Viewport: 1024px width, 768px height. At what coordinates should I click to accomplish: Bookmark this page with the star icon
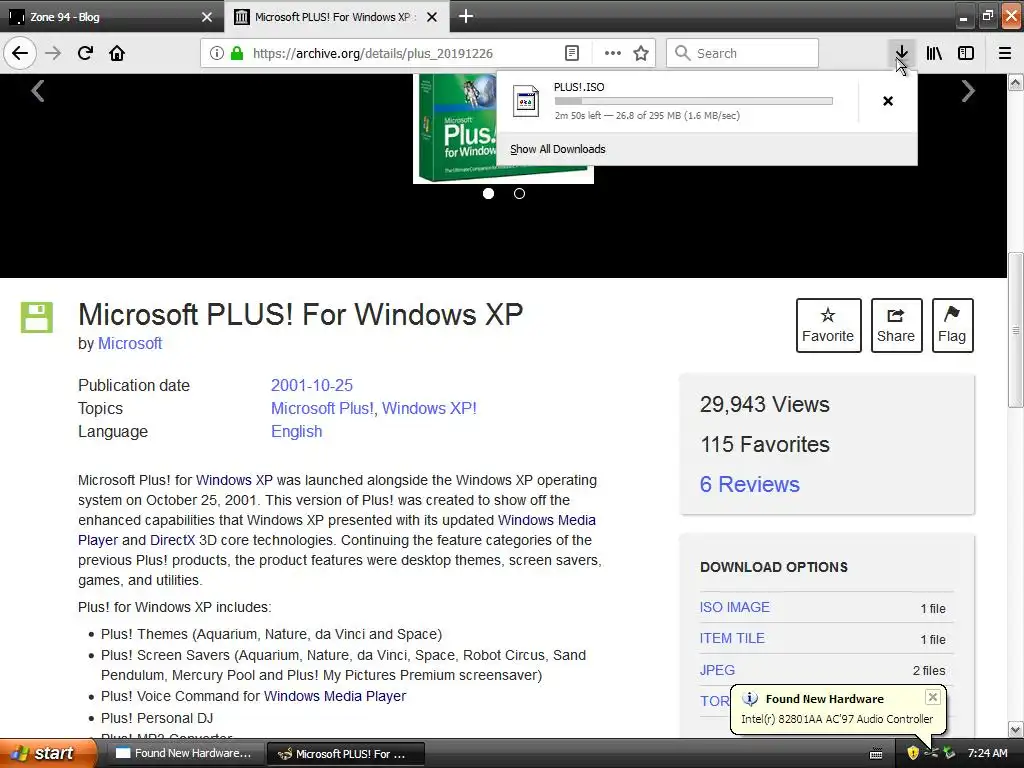641,53
